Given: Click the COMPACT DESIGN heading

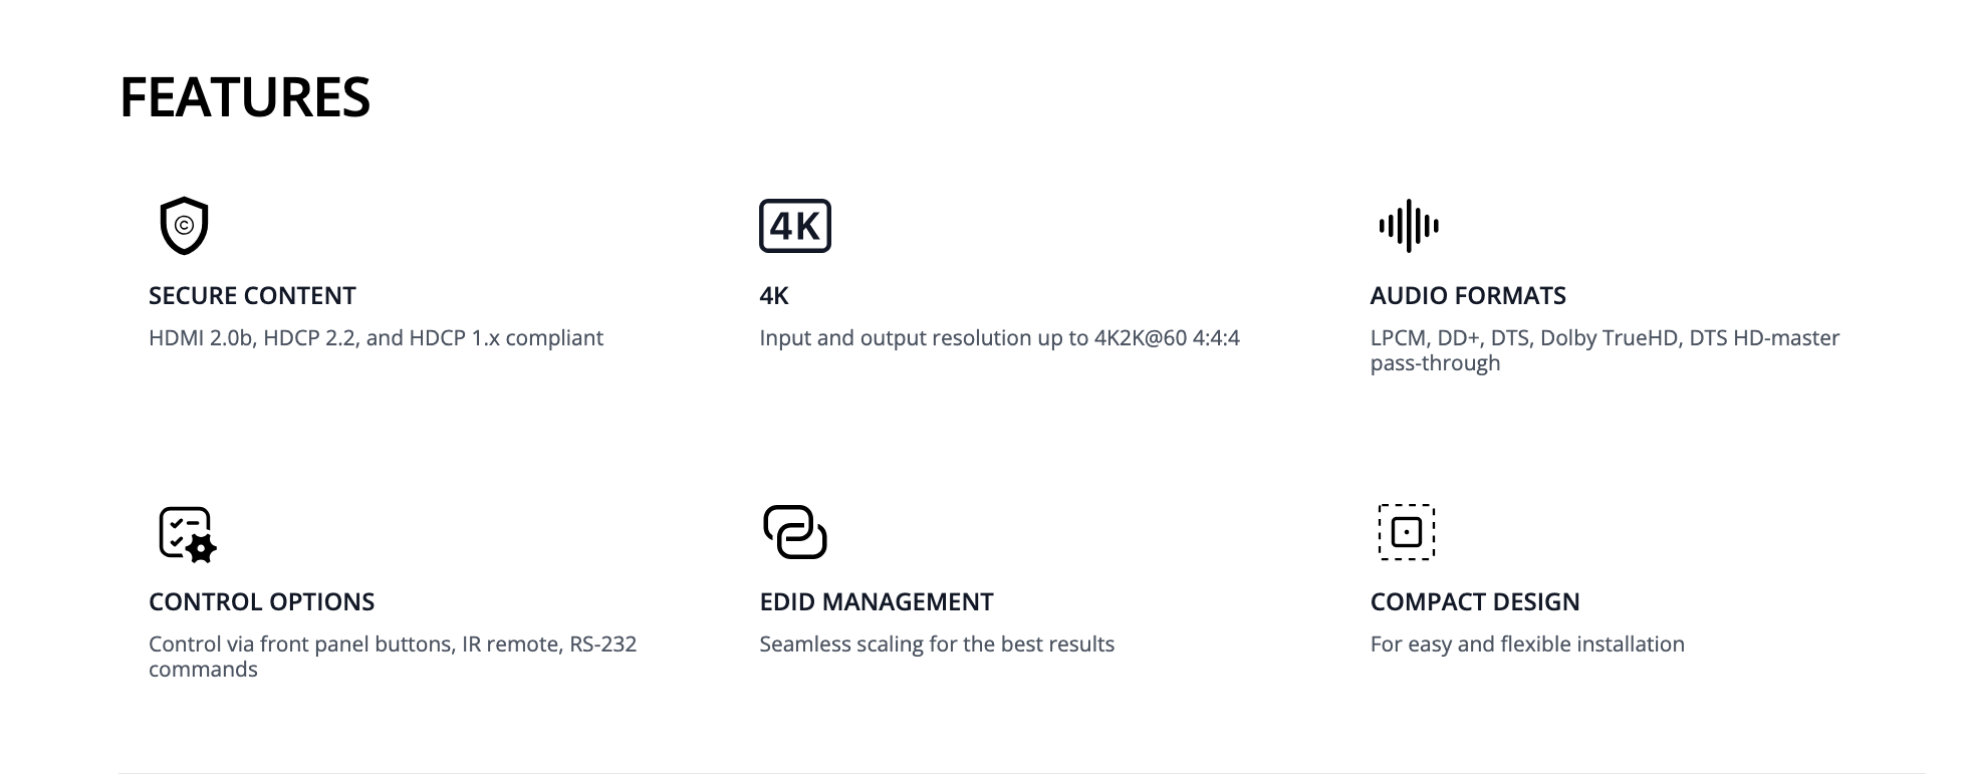Looking at the screenshot, I should [1474, 602].
